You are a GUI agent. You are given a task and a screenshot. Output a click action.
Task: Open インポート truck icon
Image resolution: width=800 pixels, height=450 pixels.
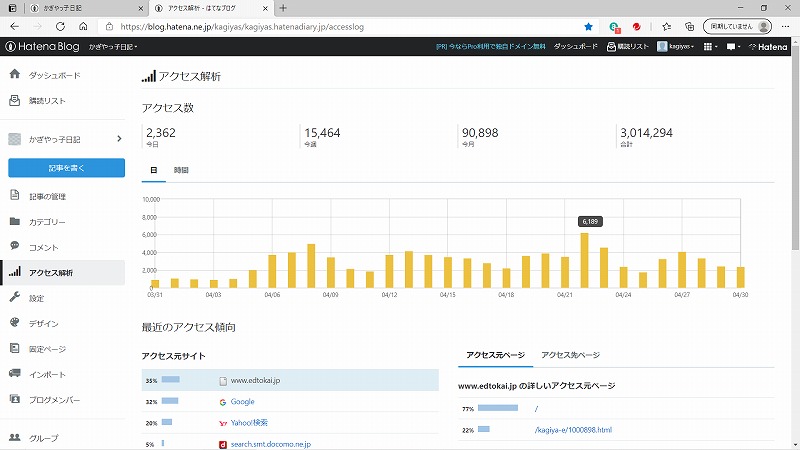pos(15,373)
